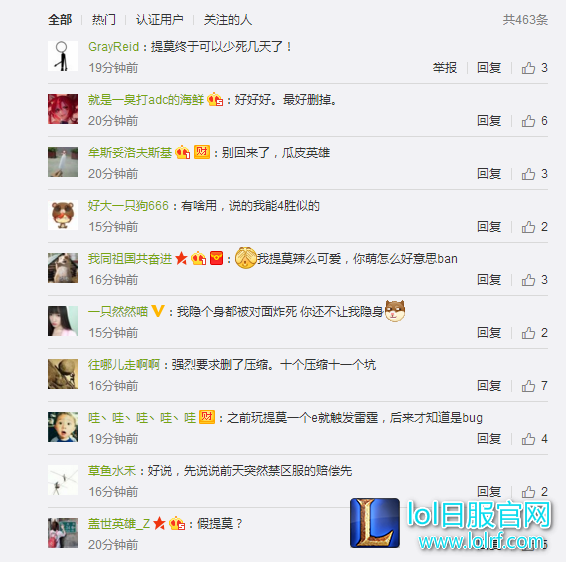Show the 全部 comments tab

60,19
